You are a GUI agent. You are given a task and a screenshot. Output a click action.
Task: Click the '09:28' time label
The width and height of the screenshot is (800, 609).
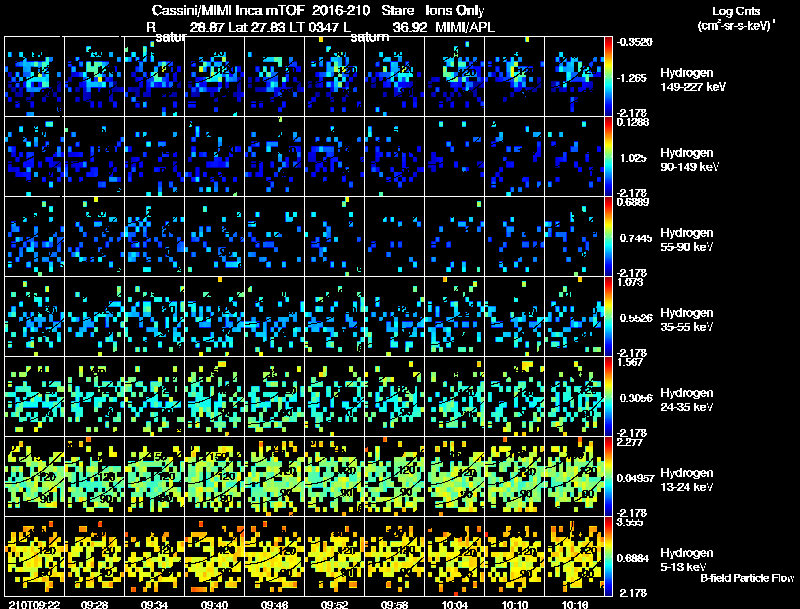[94, 604]
